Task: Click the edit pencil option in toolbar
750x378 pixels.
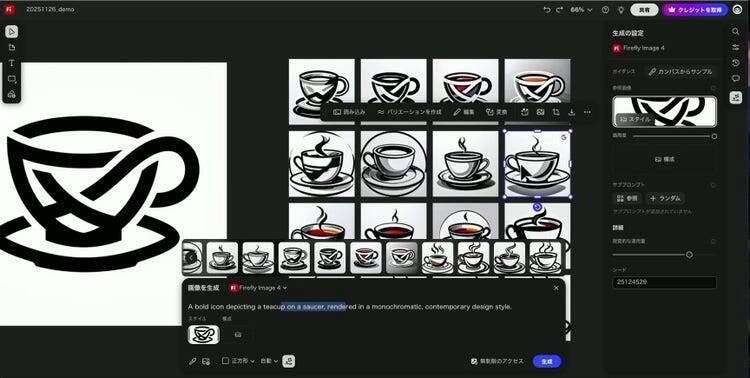Action: pos(464,112)
